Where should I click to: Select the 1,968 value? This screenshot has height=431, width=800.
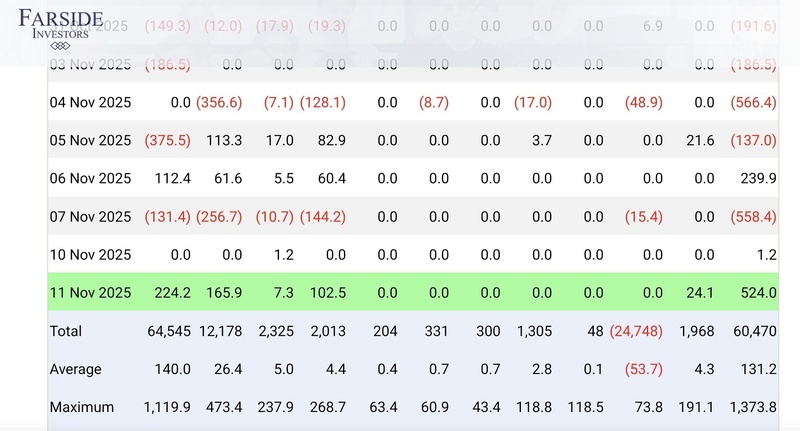696,332
